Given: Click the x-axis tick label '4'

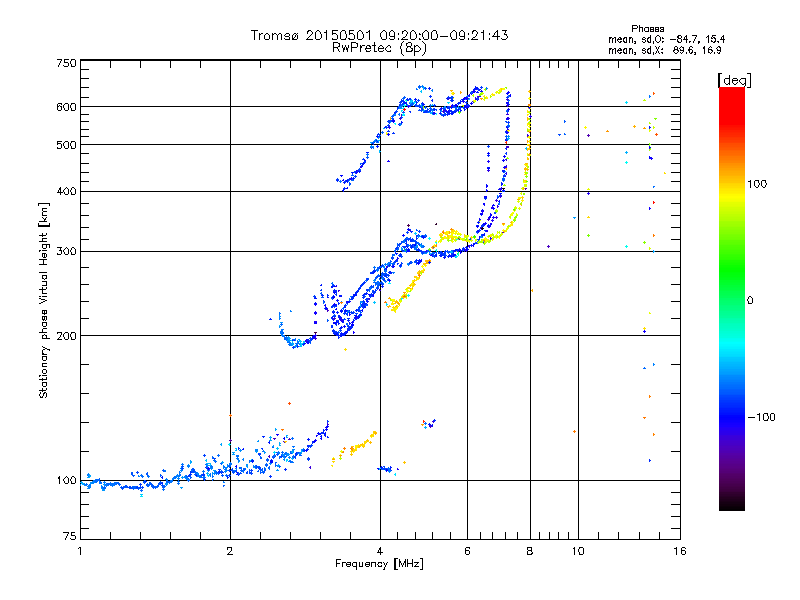Looking at the screenshot, I should point(380,551).
